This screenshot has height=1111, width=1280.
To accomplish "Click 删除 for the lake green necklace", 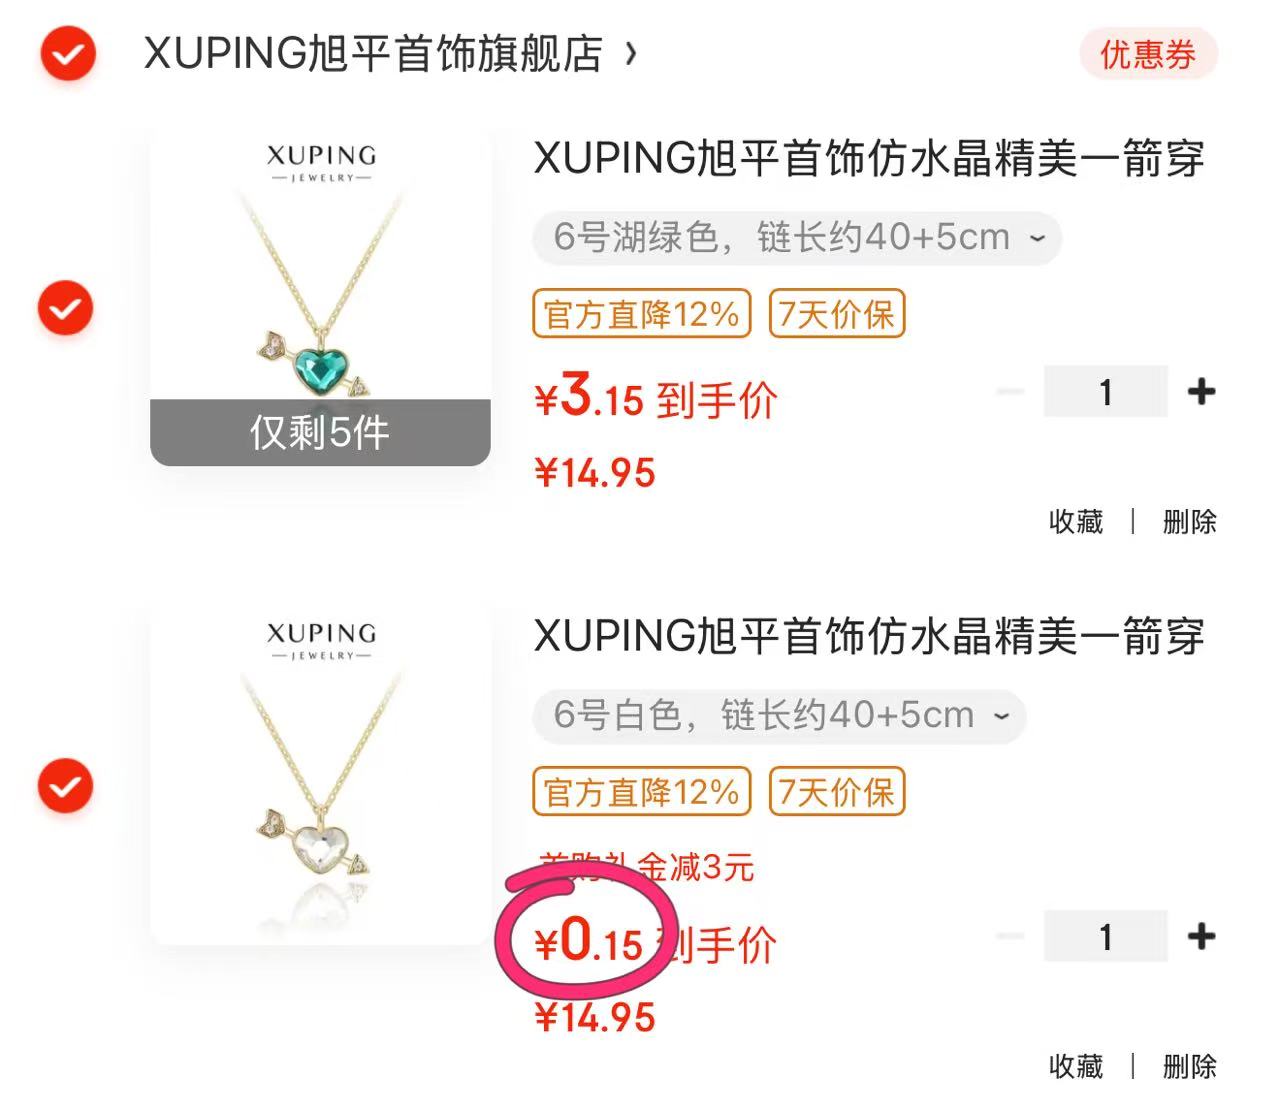I will point(1189,521).
